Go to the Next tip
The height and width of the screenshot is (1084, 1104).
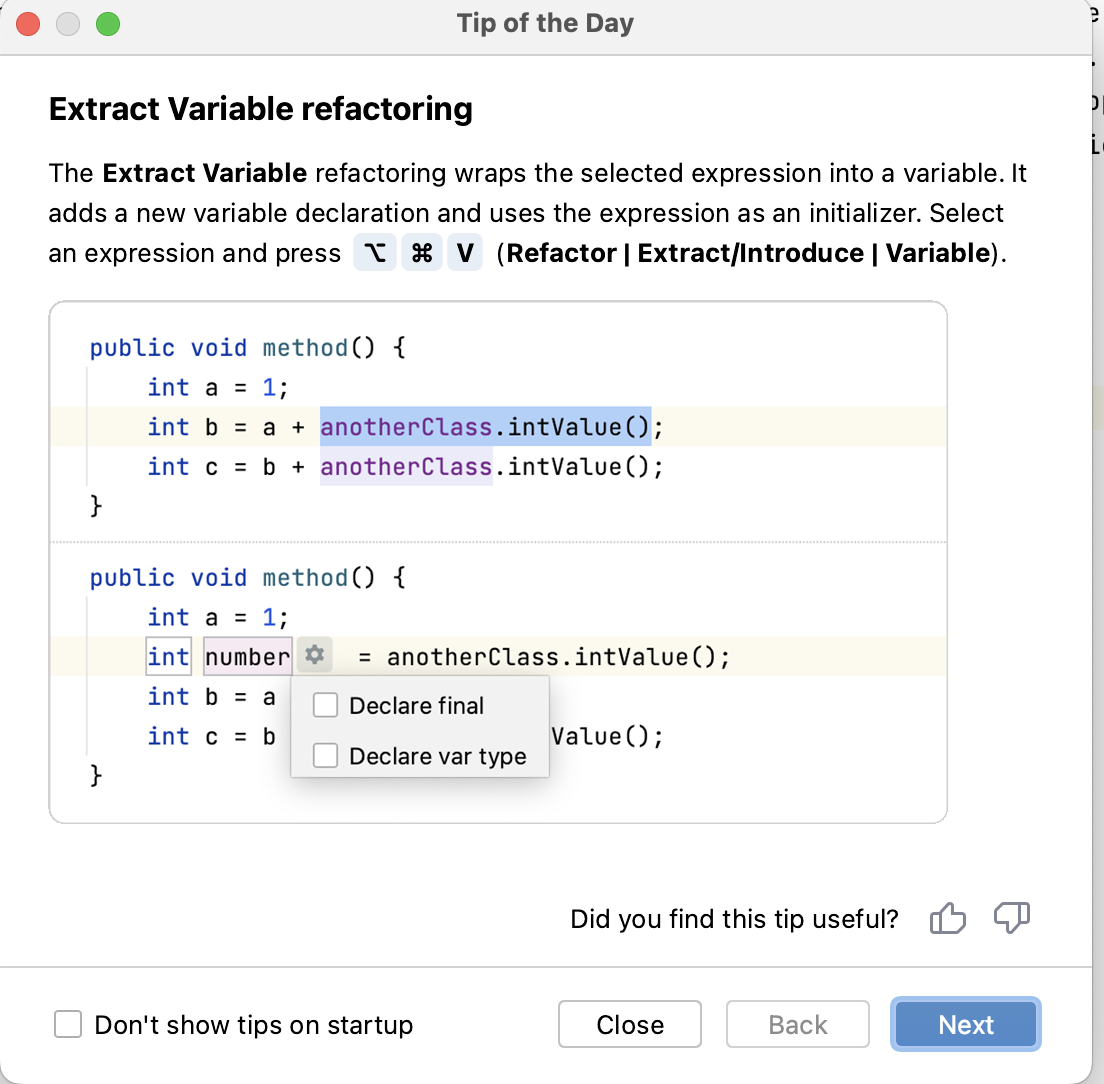[965, 1024]
